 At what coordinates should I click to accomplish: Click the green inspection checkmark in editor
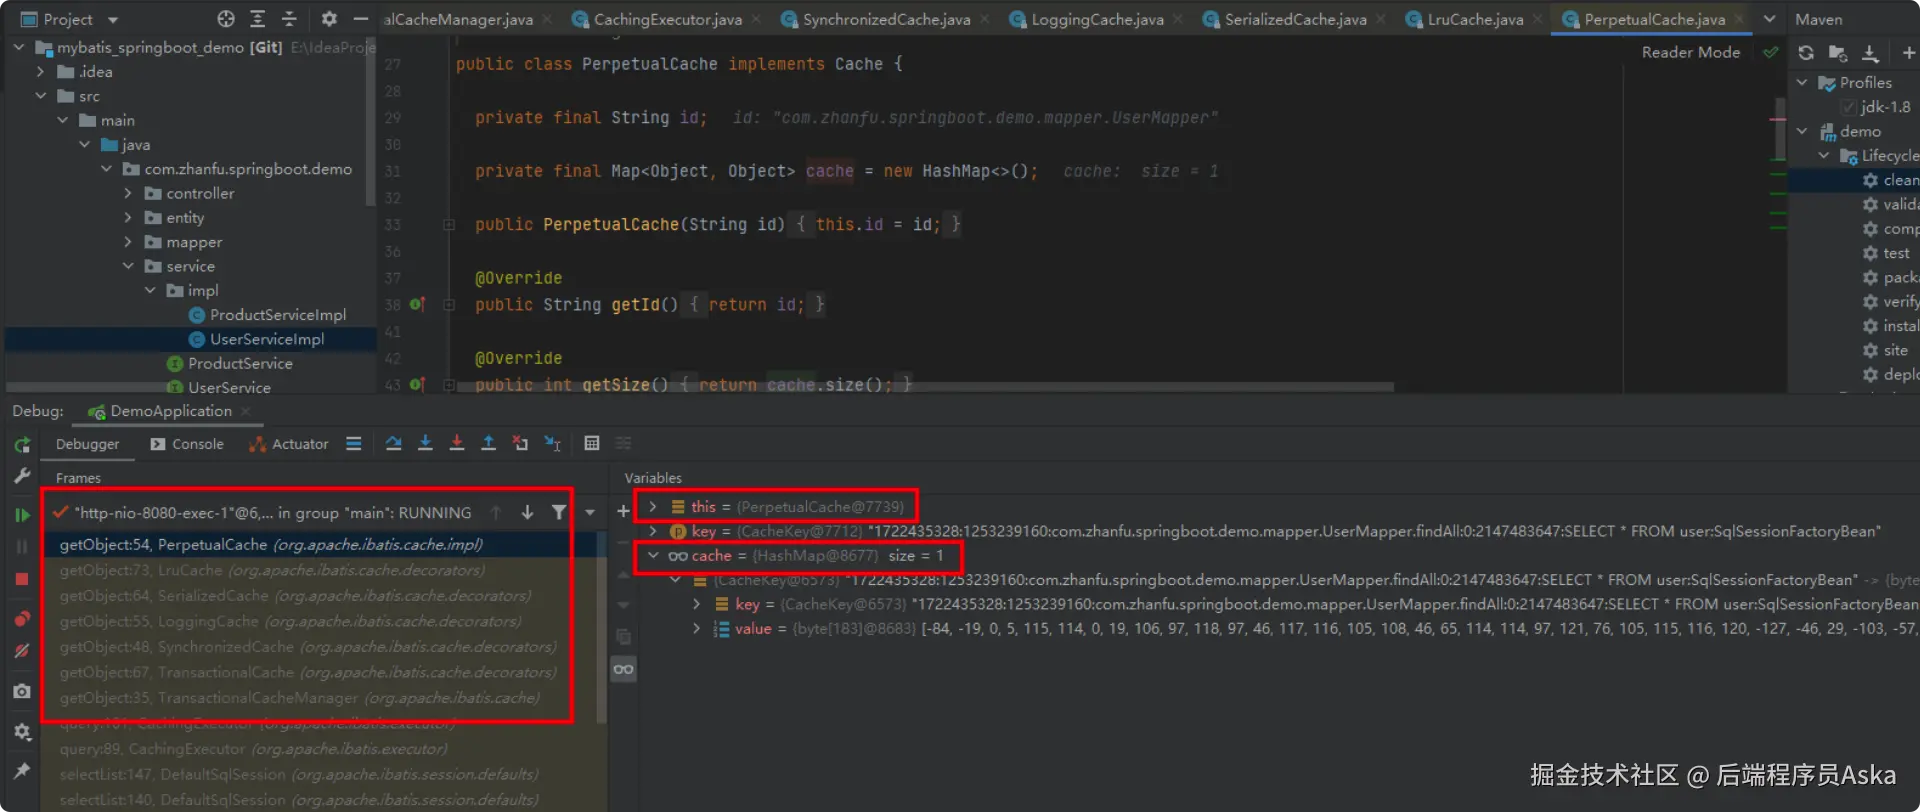[1770, 53]
